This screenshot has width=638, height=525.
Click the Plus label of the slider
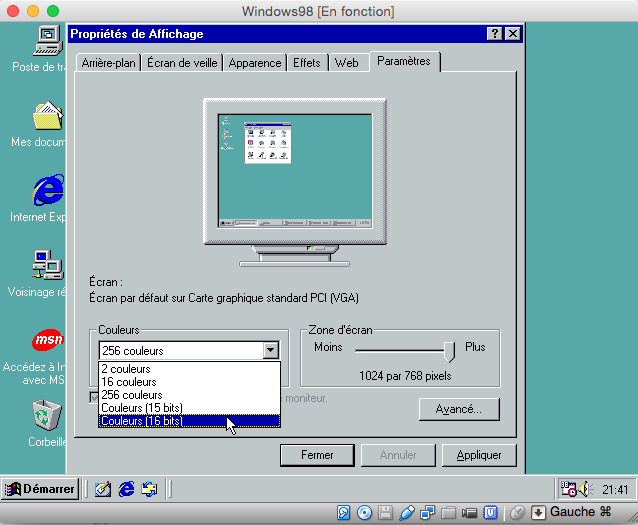coord(475,347)
